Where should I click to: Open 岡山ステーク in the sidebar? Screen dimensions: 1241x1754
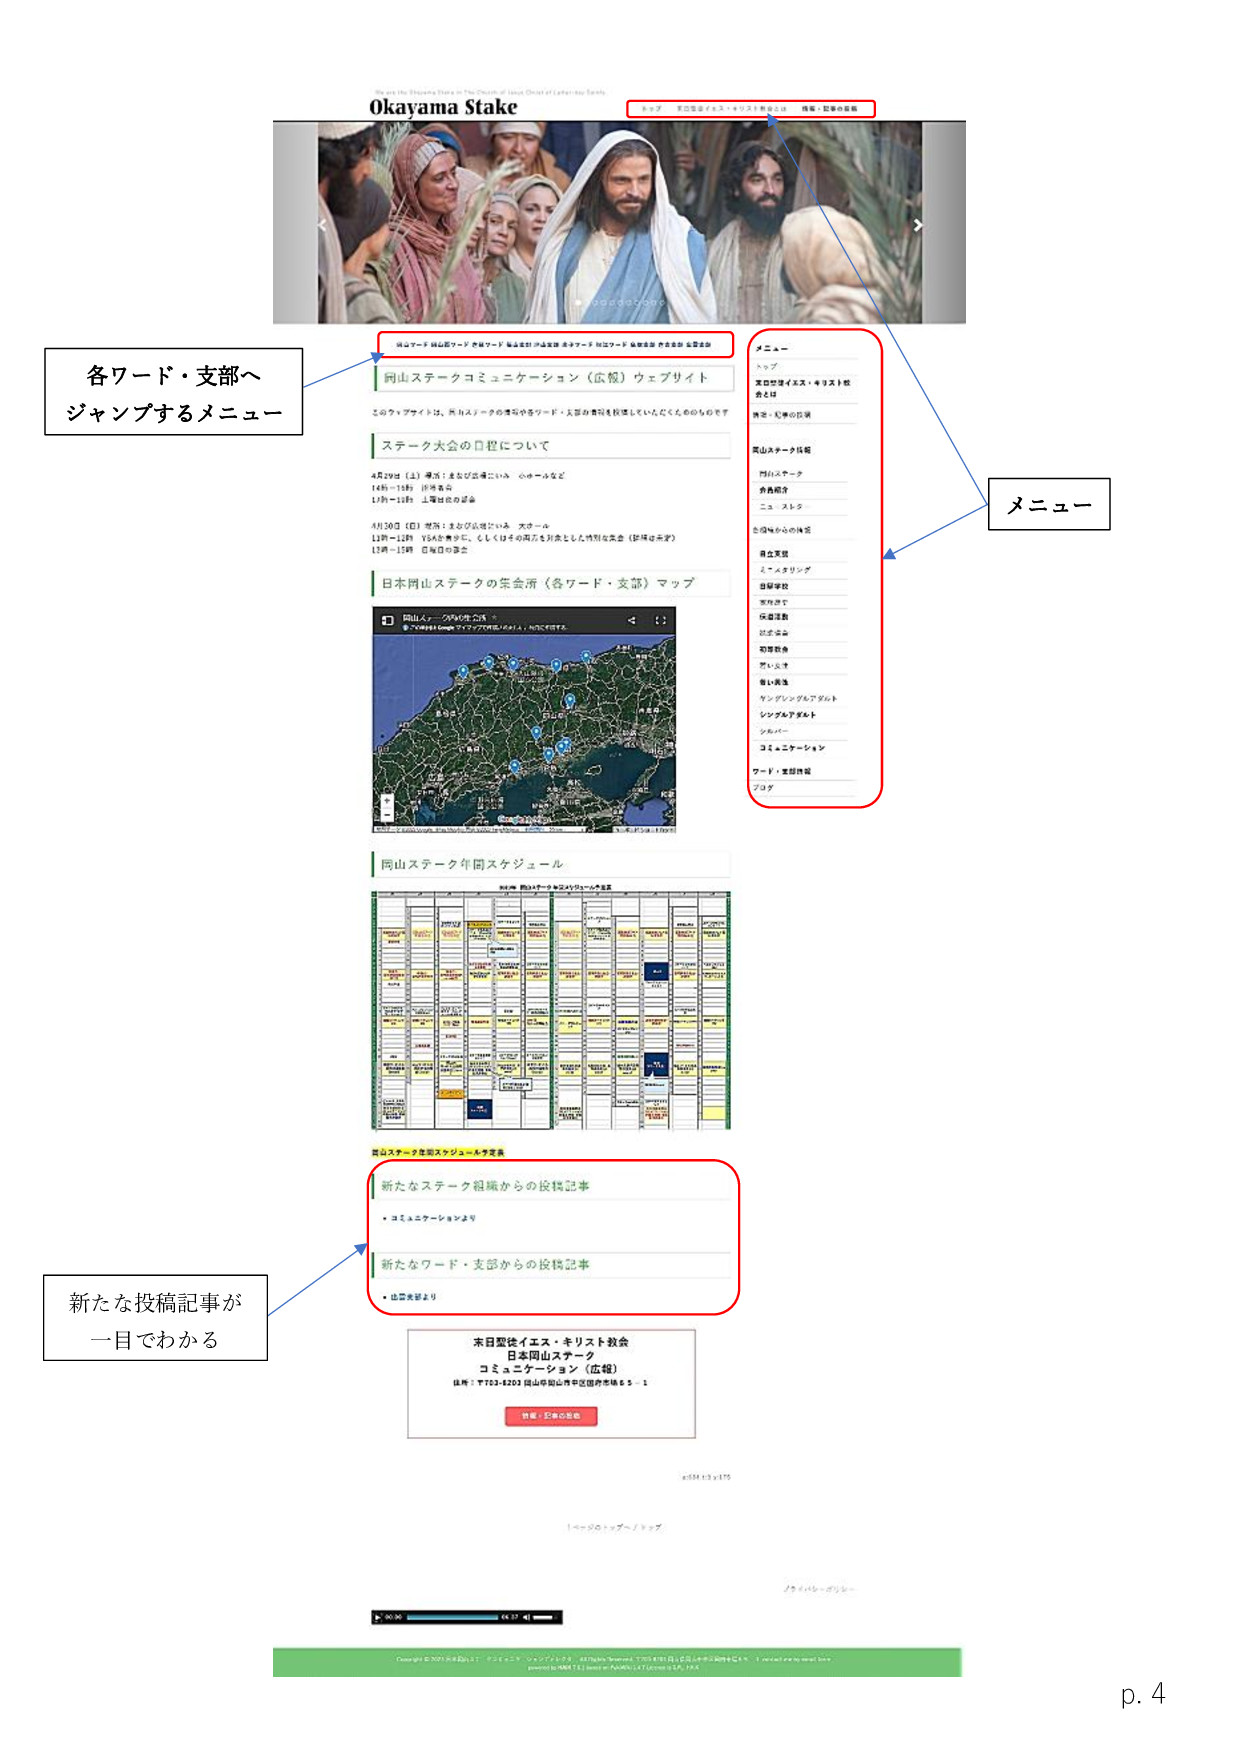click(781, 474)
